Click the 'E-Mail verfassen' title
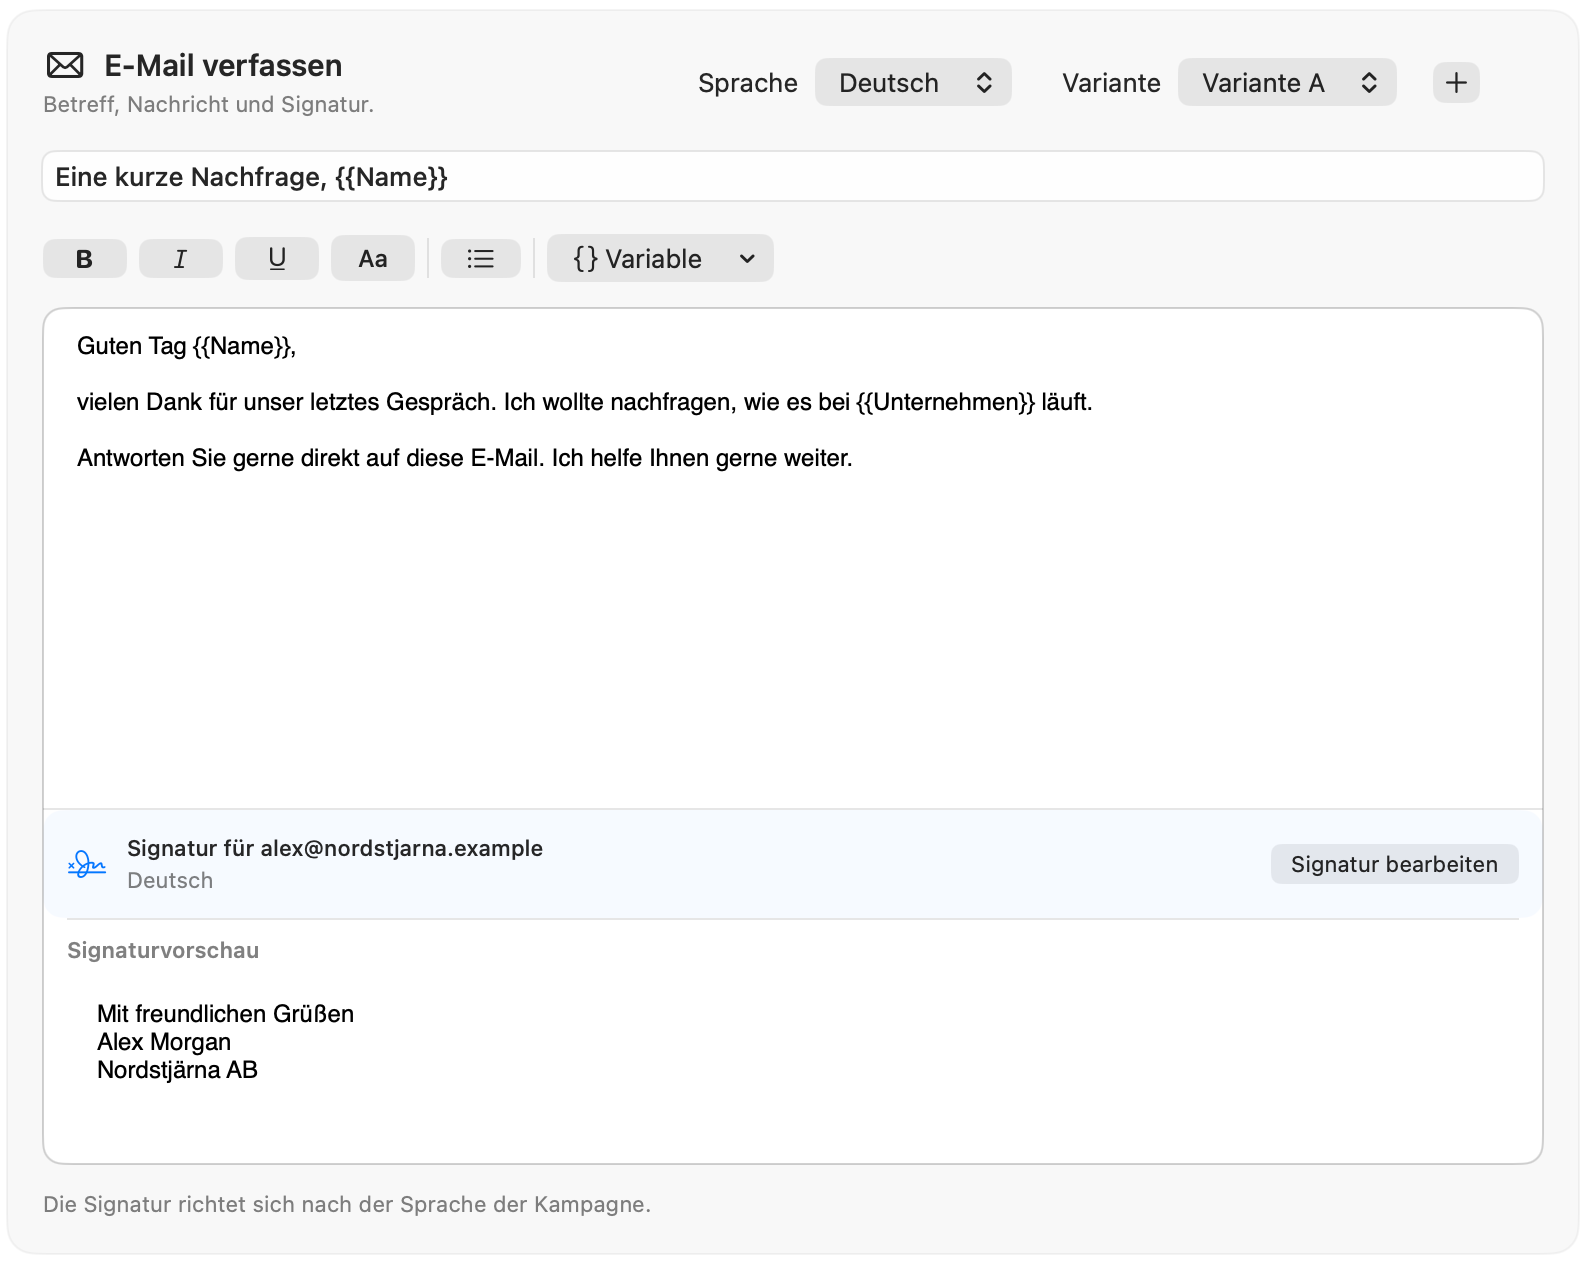1595x1275 pixels. coord(224,66)
